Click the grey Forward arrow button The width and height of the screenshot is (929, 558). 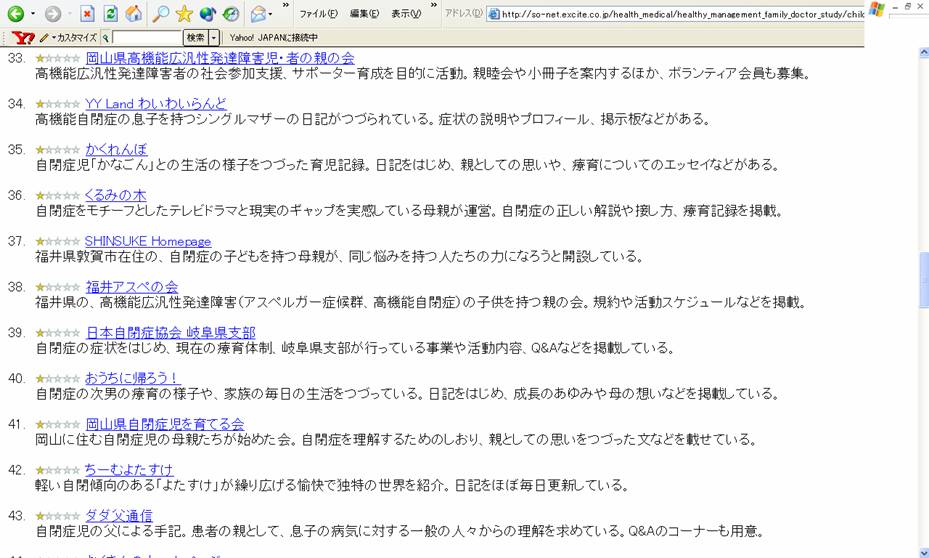(x=53, y=13)
